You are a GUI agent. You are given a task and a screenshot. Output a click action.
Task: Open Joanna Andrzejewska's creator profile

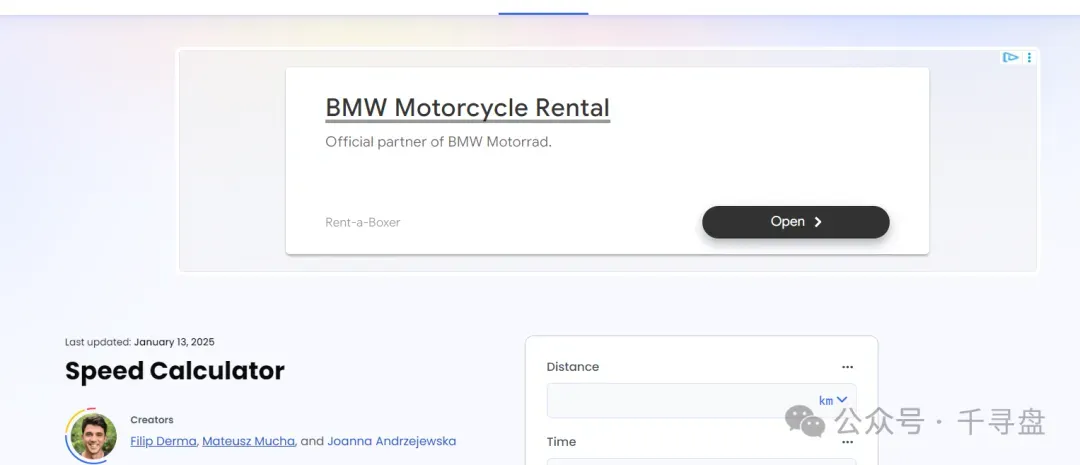tap(391, 441)
